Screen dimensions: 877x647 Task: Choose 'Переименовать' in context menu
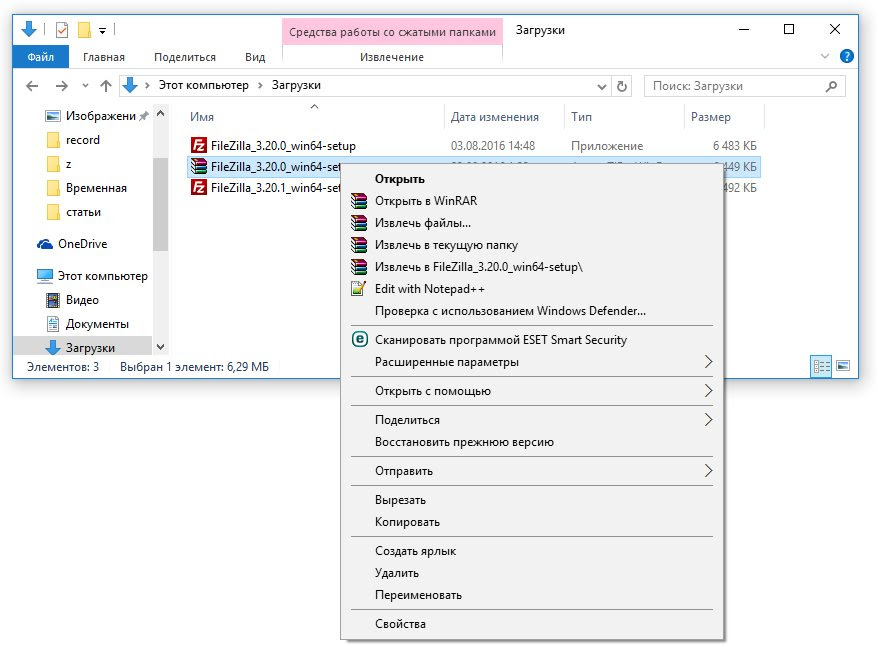click(x=418, y=595)
